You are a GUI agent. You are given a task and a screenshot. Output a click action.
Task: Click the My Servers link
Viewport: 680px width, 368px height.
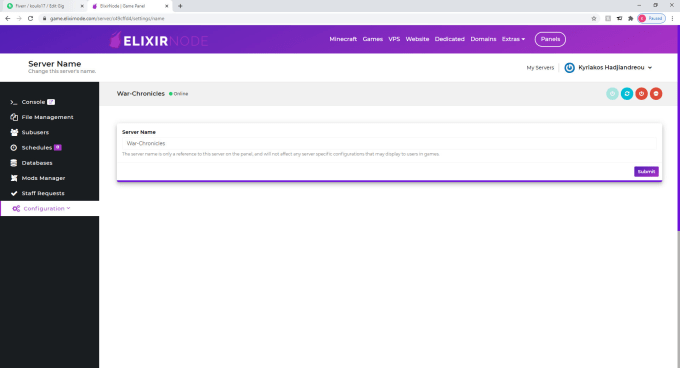coord(540,68)
